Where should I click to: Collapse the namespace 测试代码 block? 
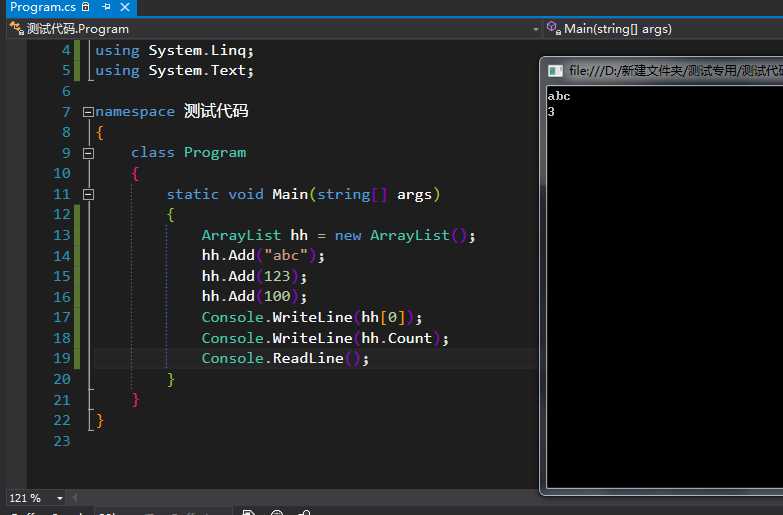[88, 112]
